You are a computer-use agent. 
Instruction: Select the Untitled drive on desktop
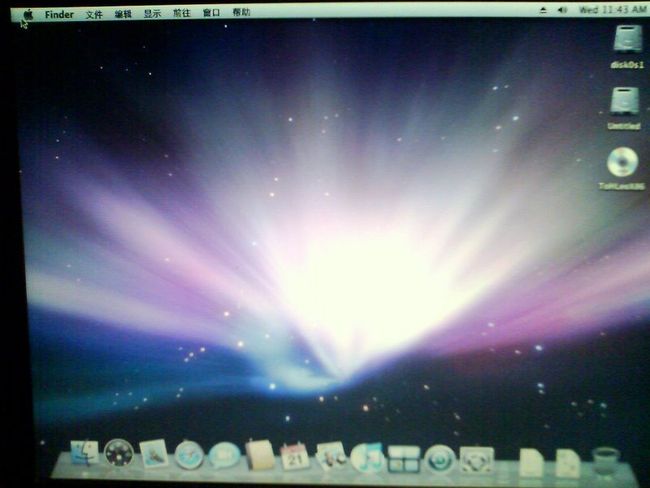point(624,101)
